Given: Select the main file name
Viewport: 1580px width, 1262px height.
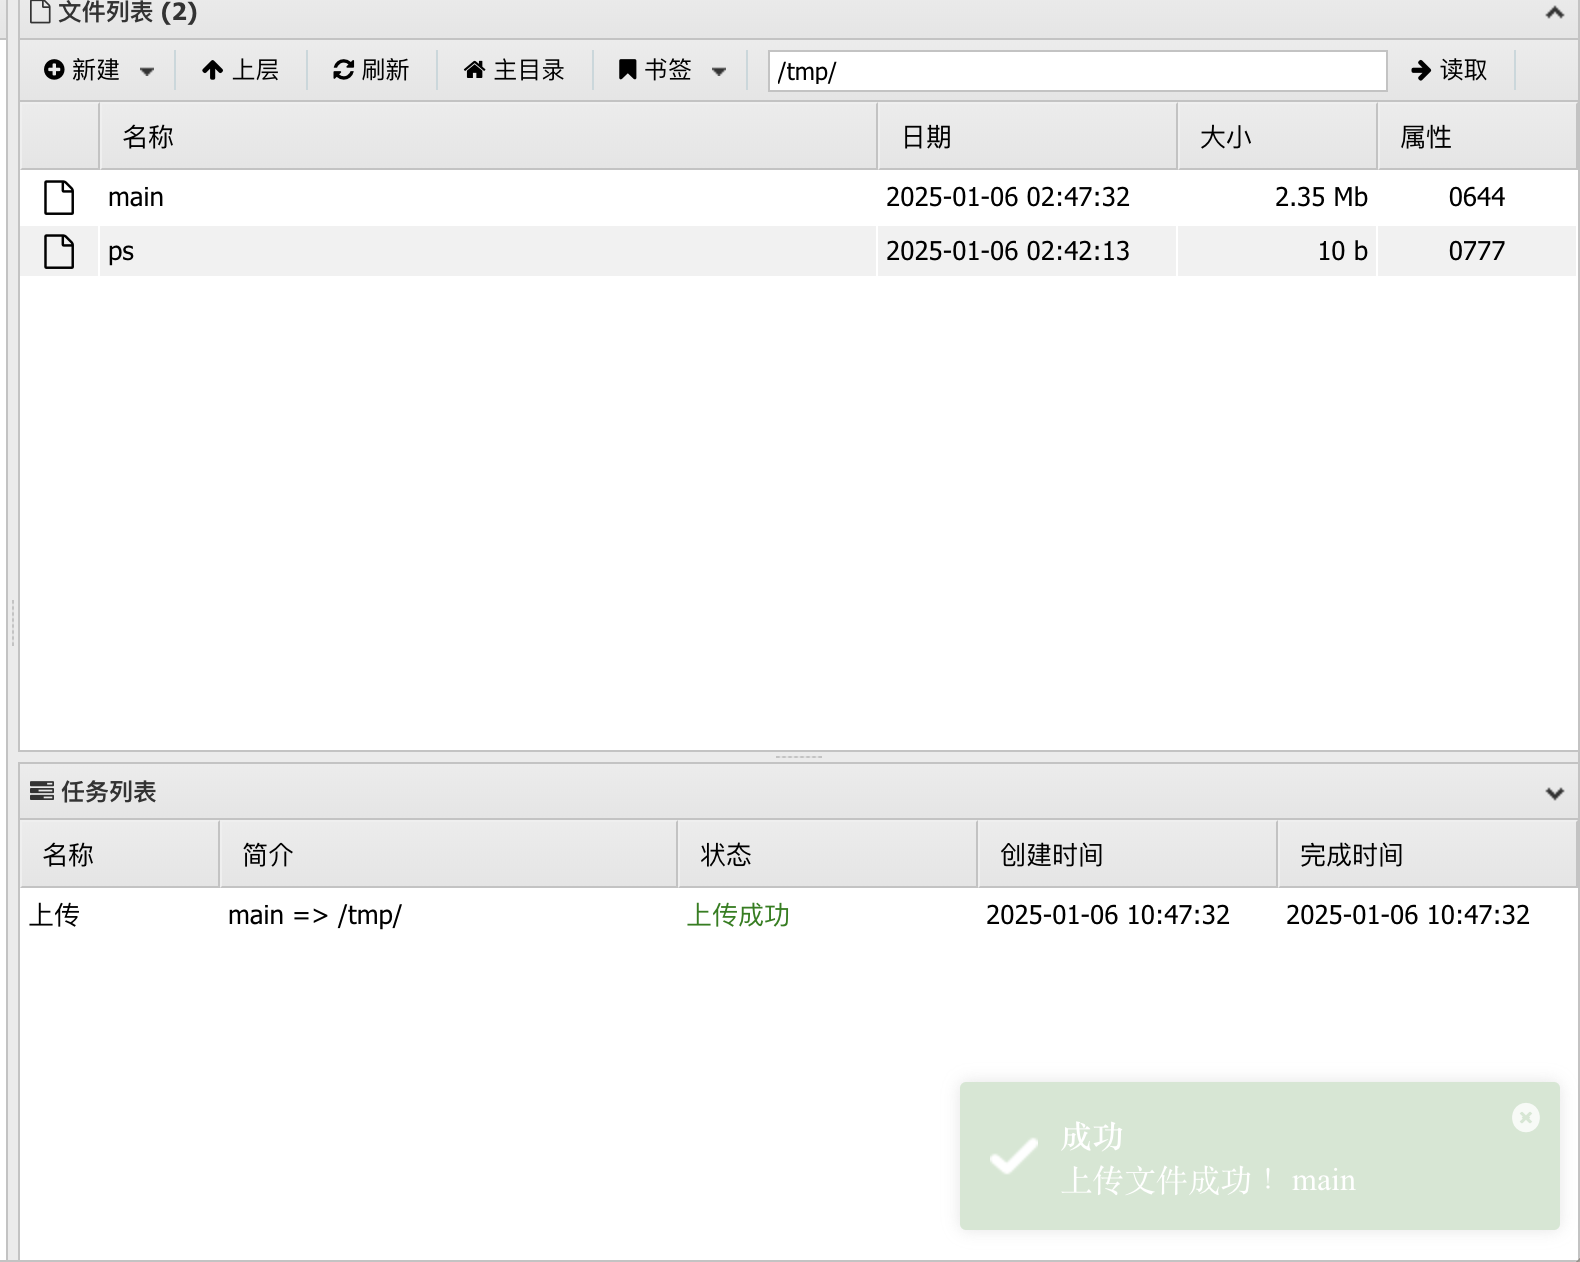Looking at the screenshot, I should tap(136, 197).
